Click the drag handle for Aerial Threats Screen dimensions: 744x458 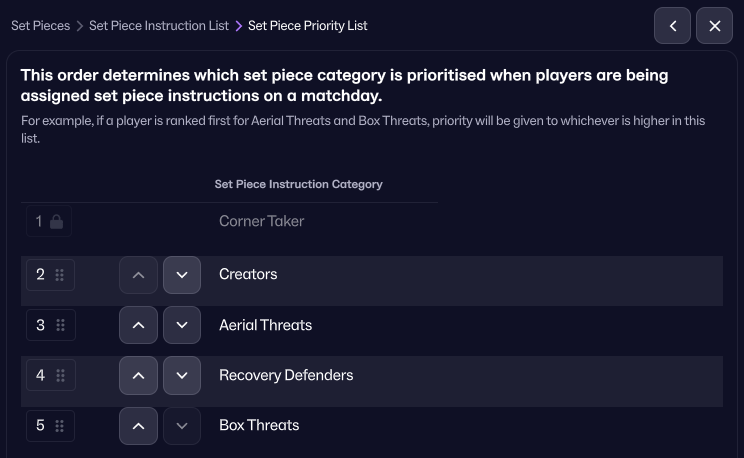click(x=60, y=325)
